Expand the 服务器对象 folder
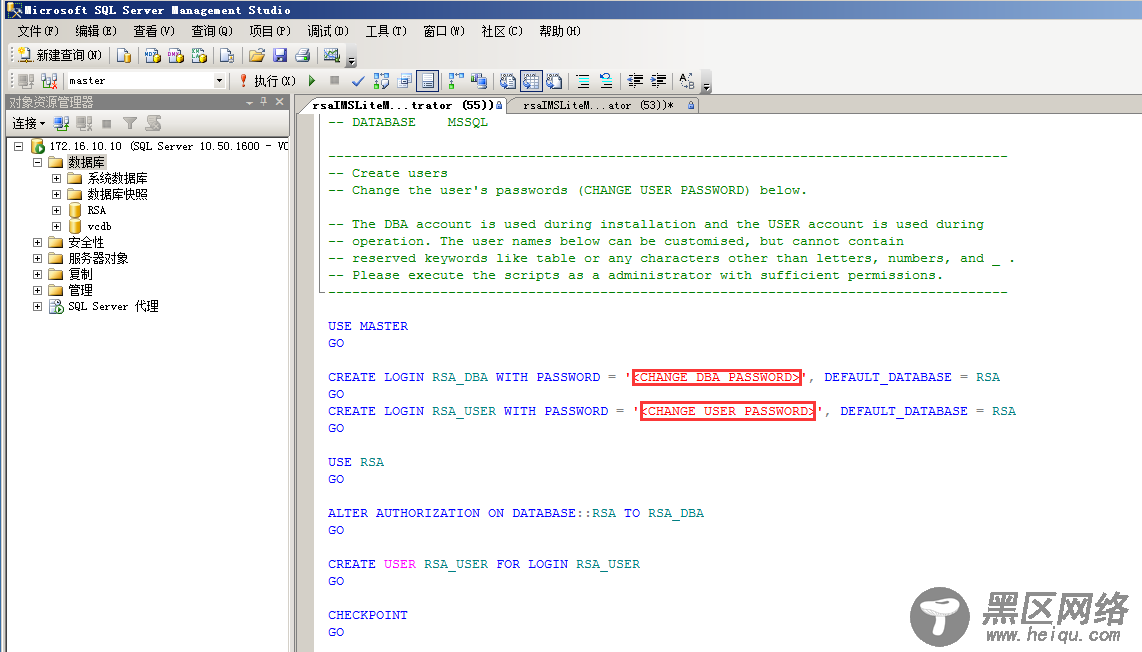 pyautogui.click(x=37, y=259)
